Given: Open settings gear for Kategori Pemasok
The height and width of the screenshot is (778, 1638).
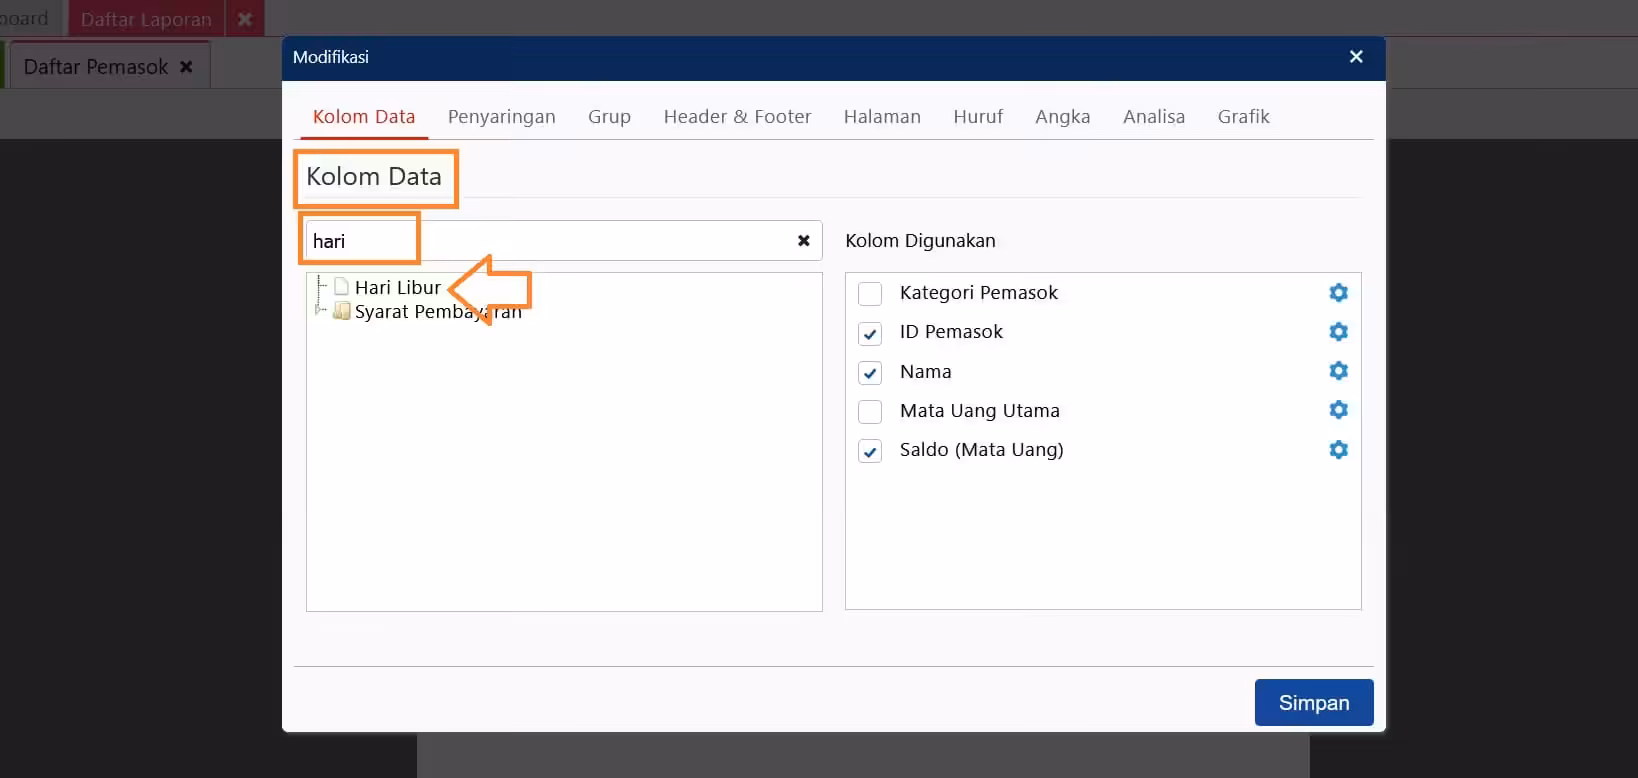Looking at the screenshot, I should coord(1338,293).
